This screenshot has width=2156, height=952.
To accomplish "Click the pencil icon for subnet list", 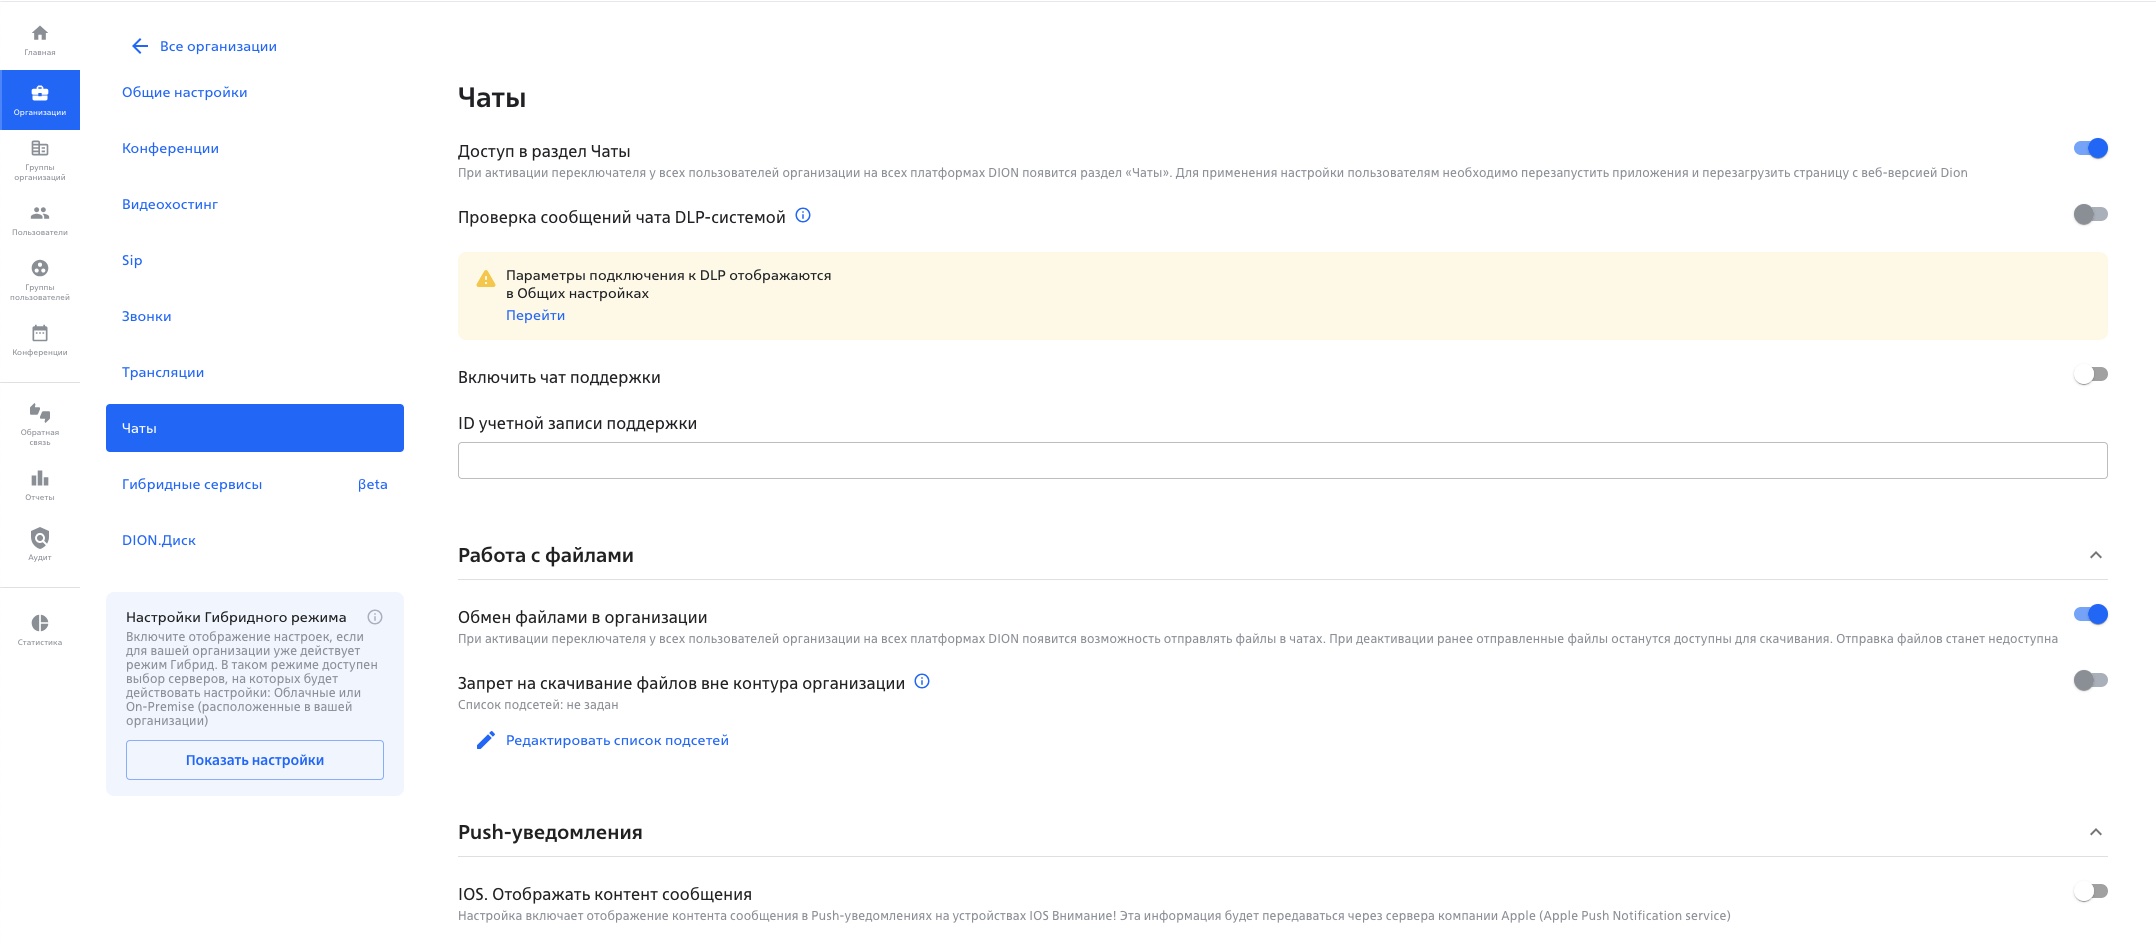I will coord(485,740).
